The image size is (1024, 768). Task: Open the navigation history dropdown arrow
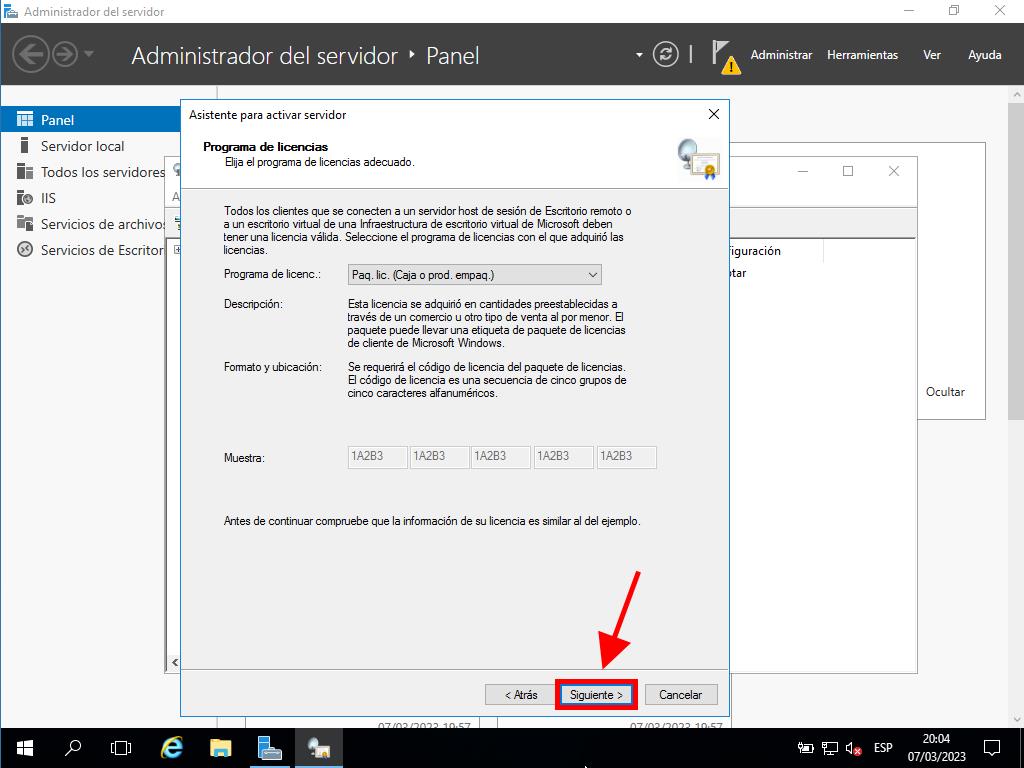click(x=89, y=54)
